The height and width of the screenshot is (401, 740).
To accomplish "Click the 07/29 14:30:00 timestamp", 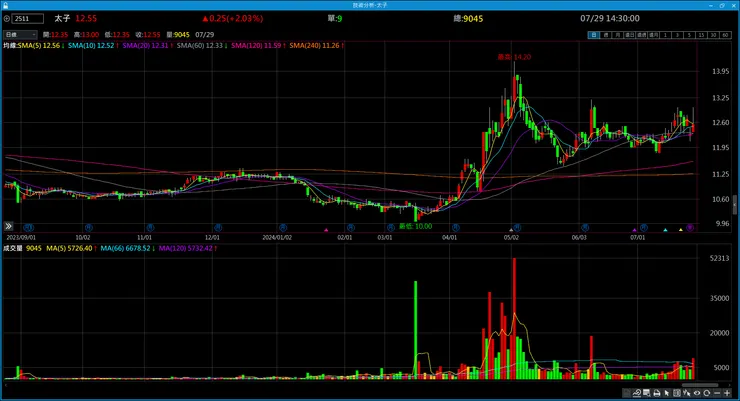I will (x=610, y=18).
